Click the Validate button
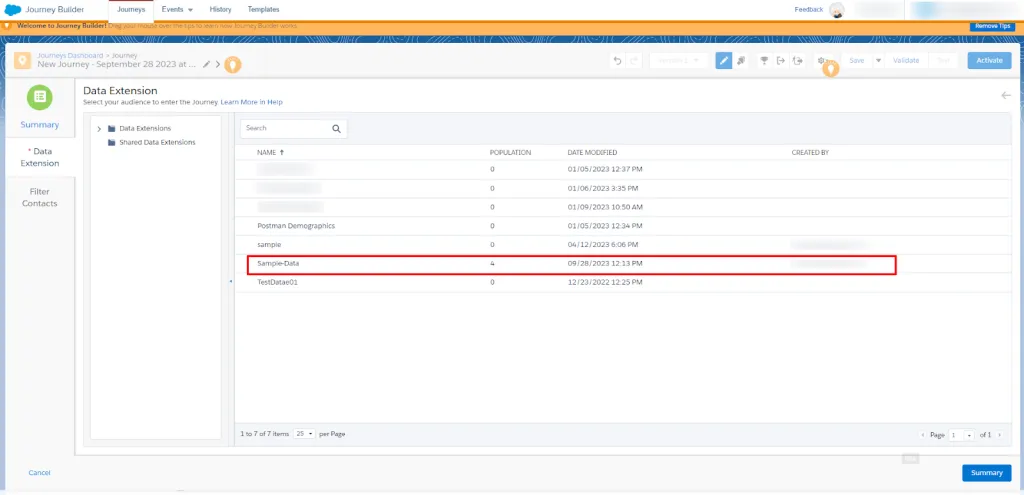This screenshot has height=495, width=1024. tap(906, 61)
